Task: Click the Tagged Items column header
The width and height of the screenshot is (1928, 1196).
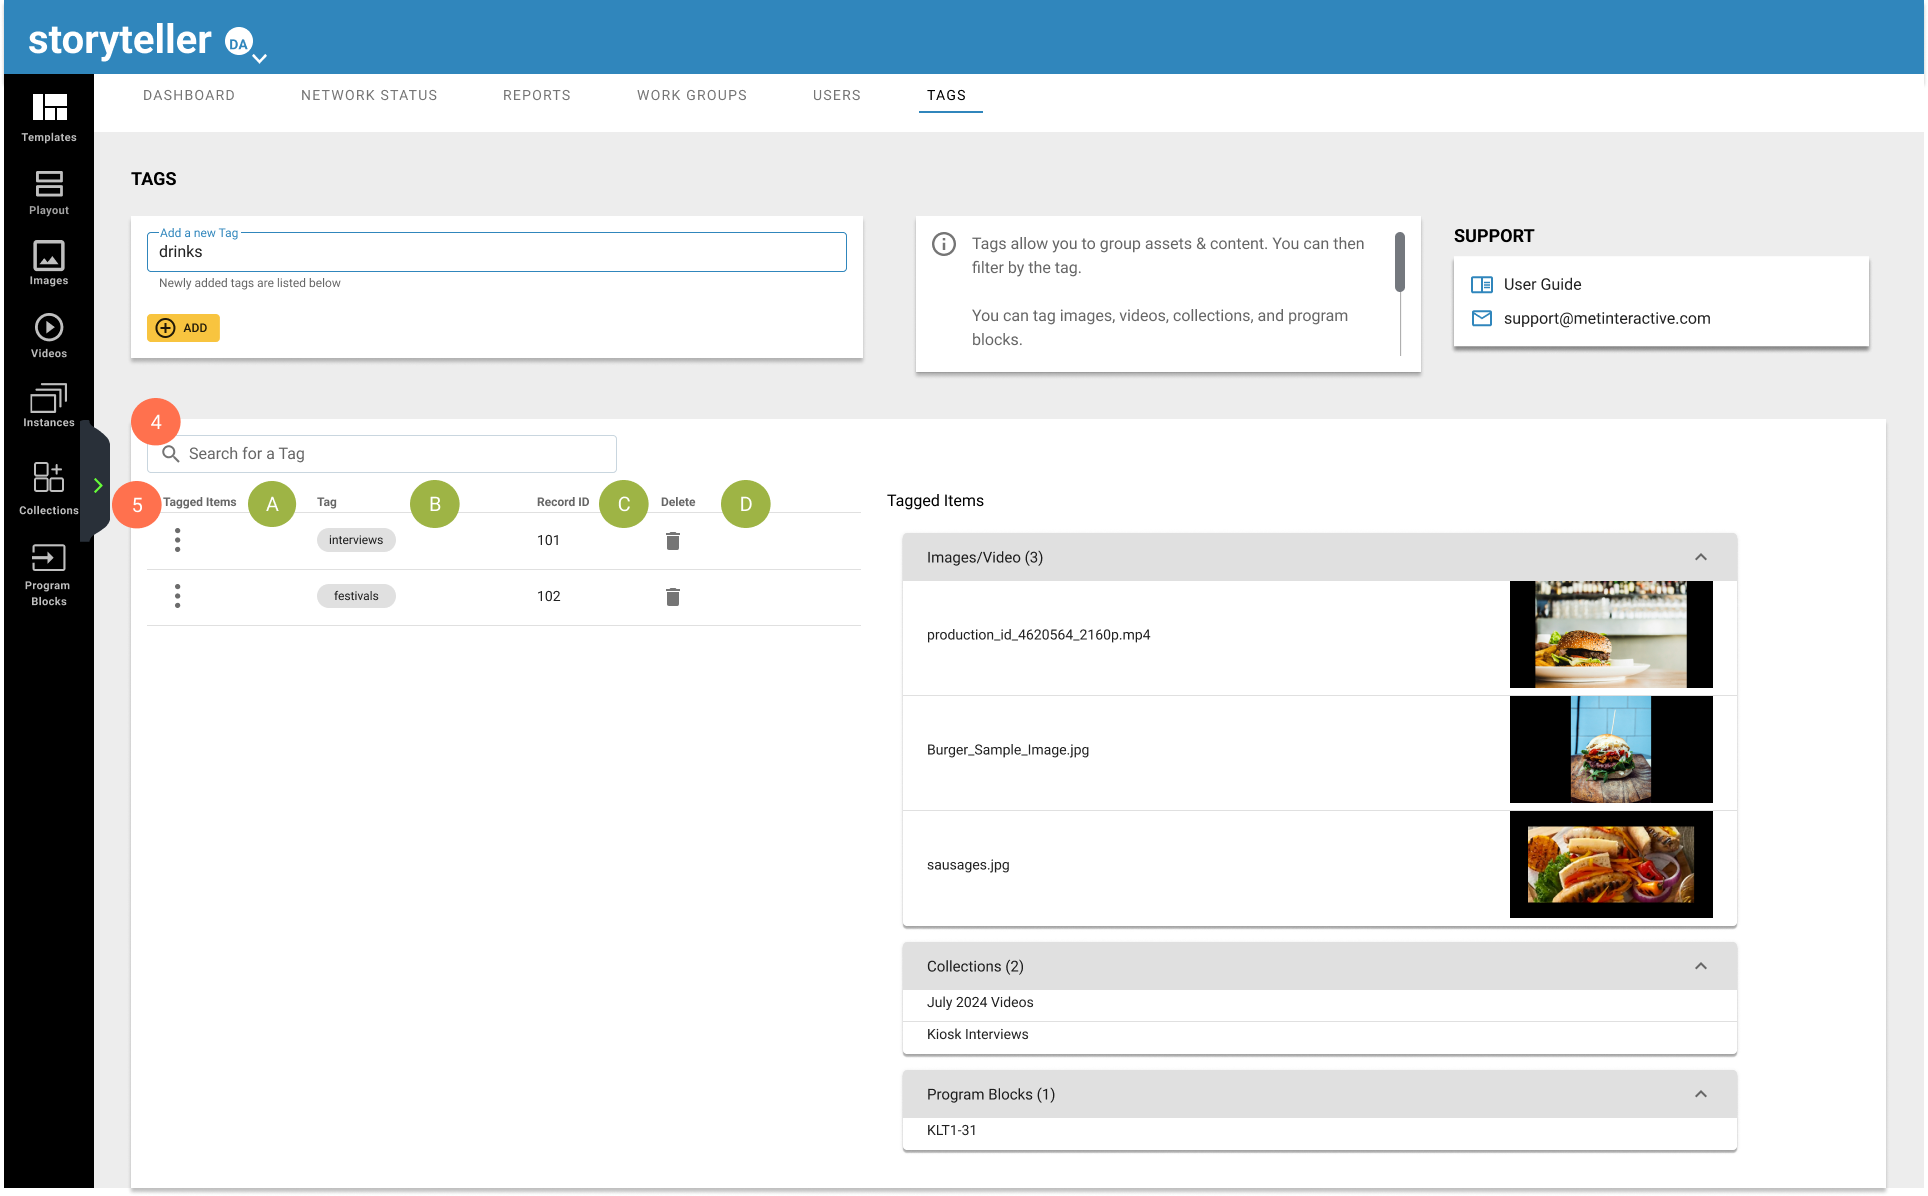Action: pos(200,502)
